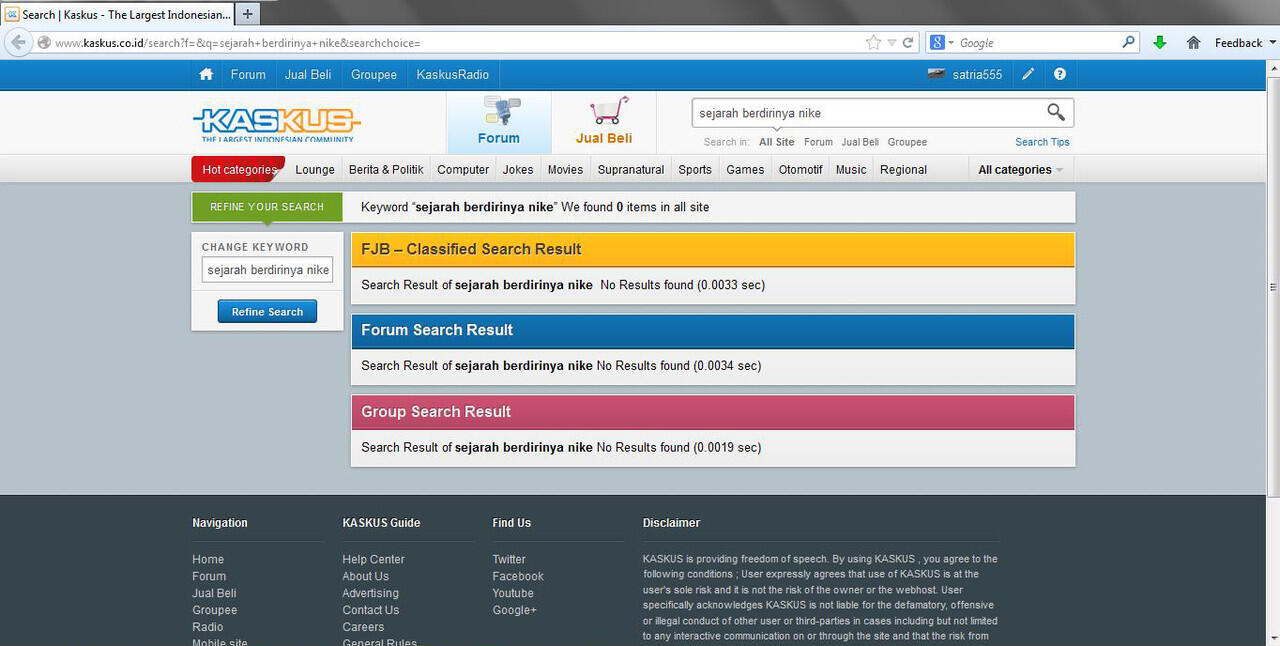Set search scope to Groupee
Screen dimensions: 1280x646
pyautogui.click(x=907, y=142)
